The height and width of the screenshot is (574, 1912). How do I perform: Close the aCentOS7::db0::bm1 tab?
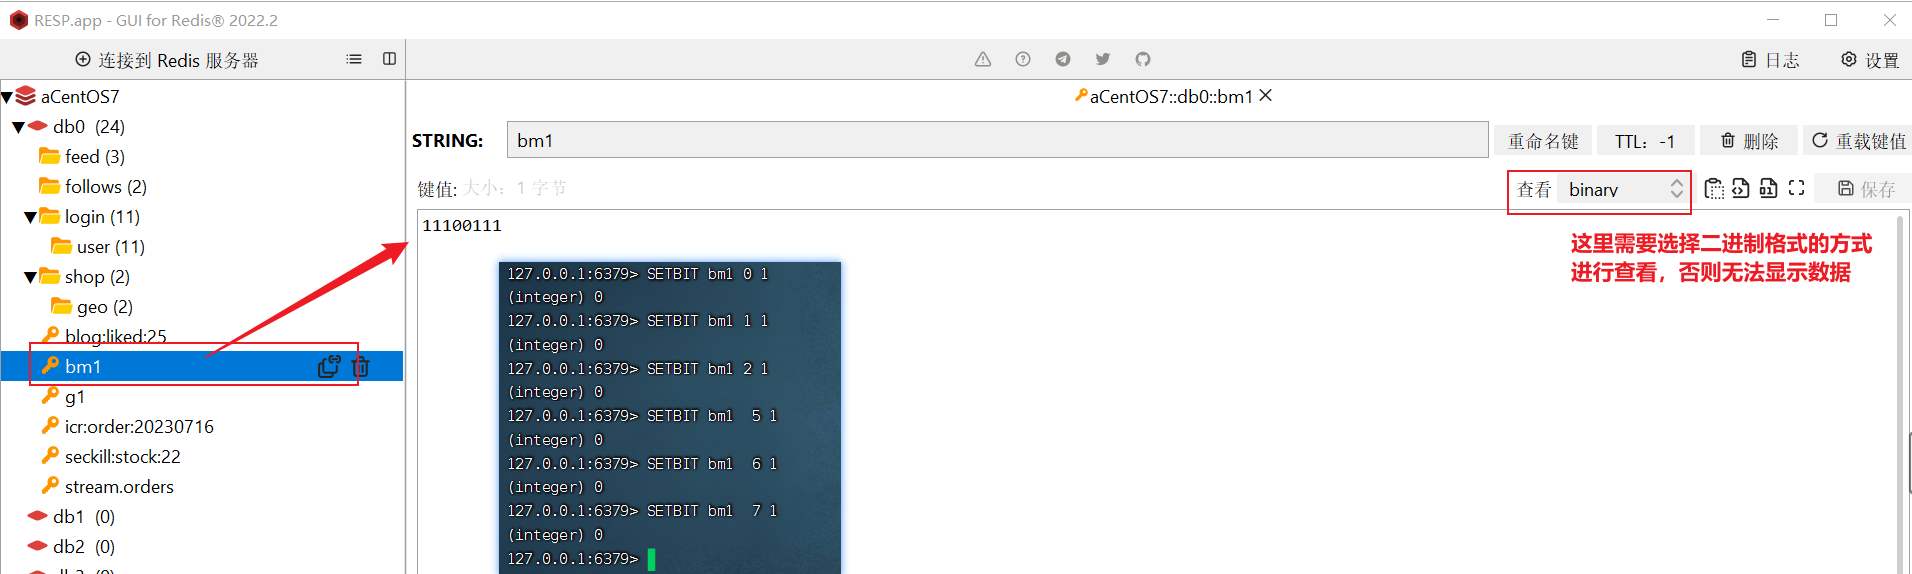(x=1266, y=96)
